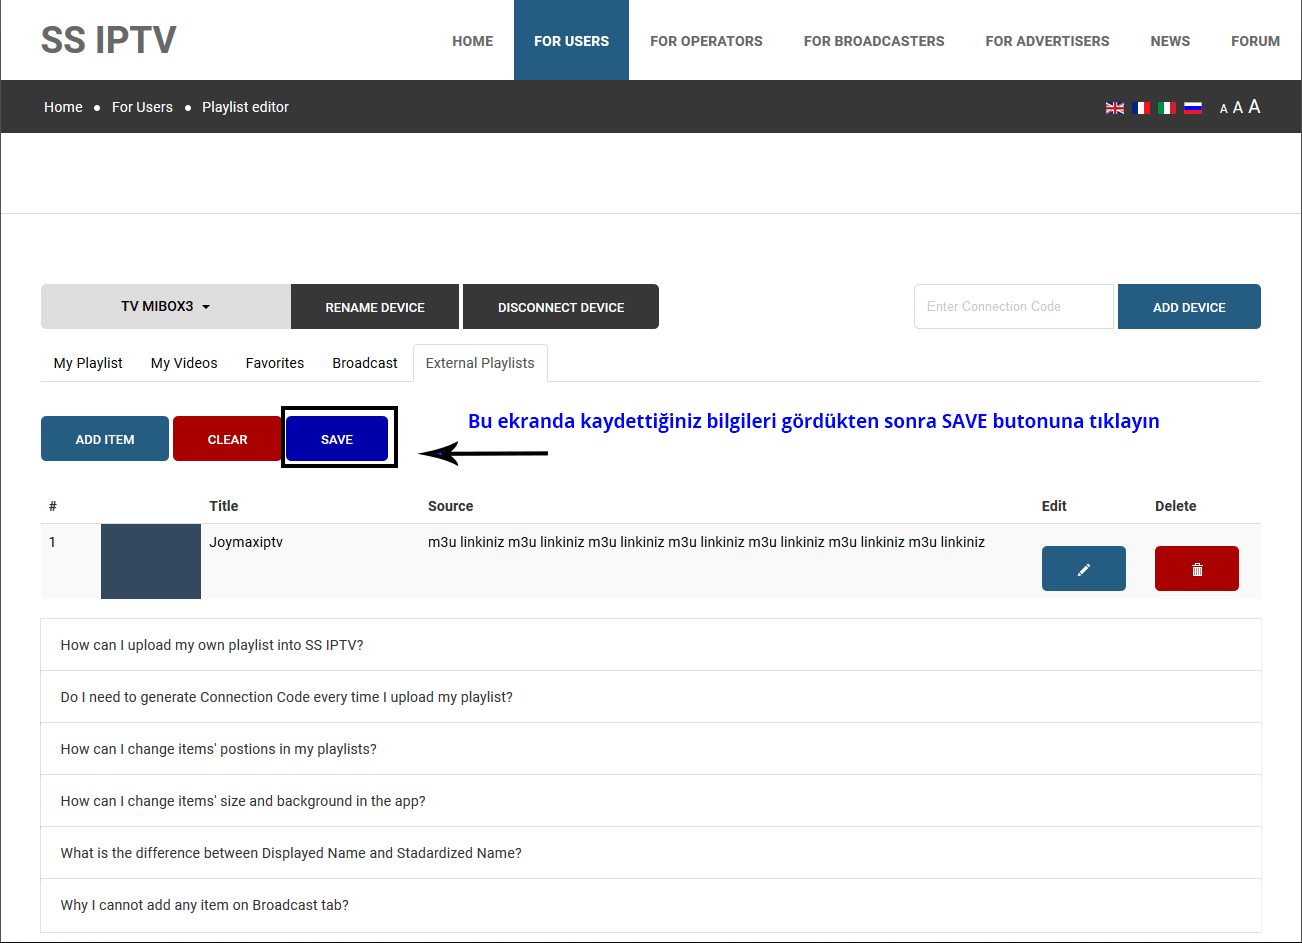Click the red CLEAR button
This screenshot has width=1302, height=943.
pyautogui.click(x=227, y=439)
